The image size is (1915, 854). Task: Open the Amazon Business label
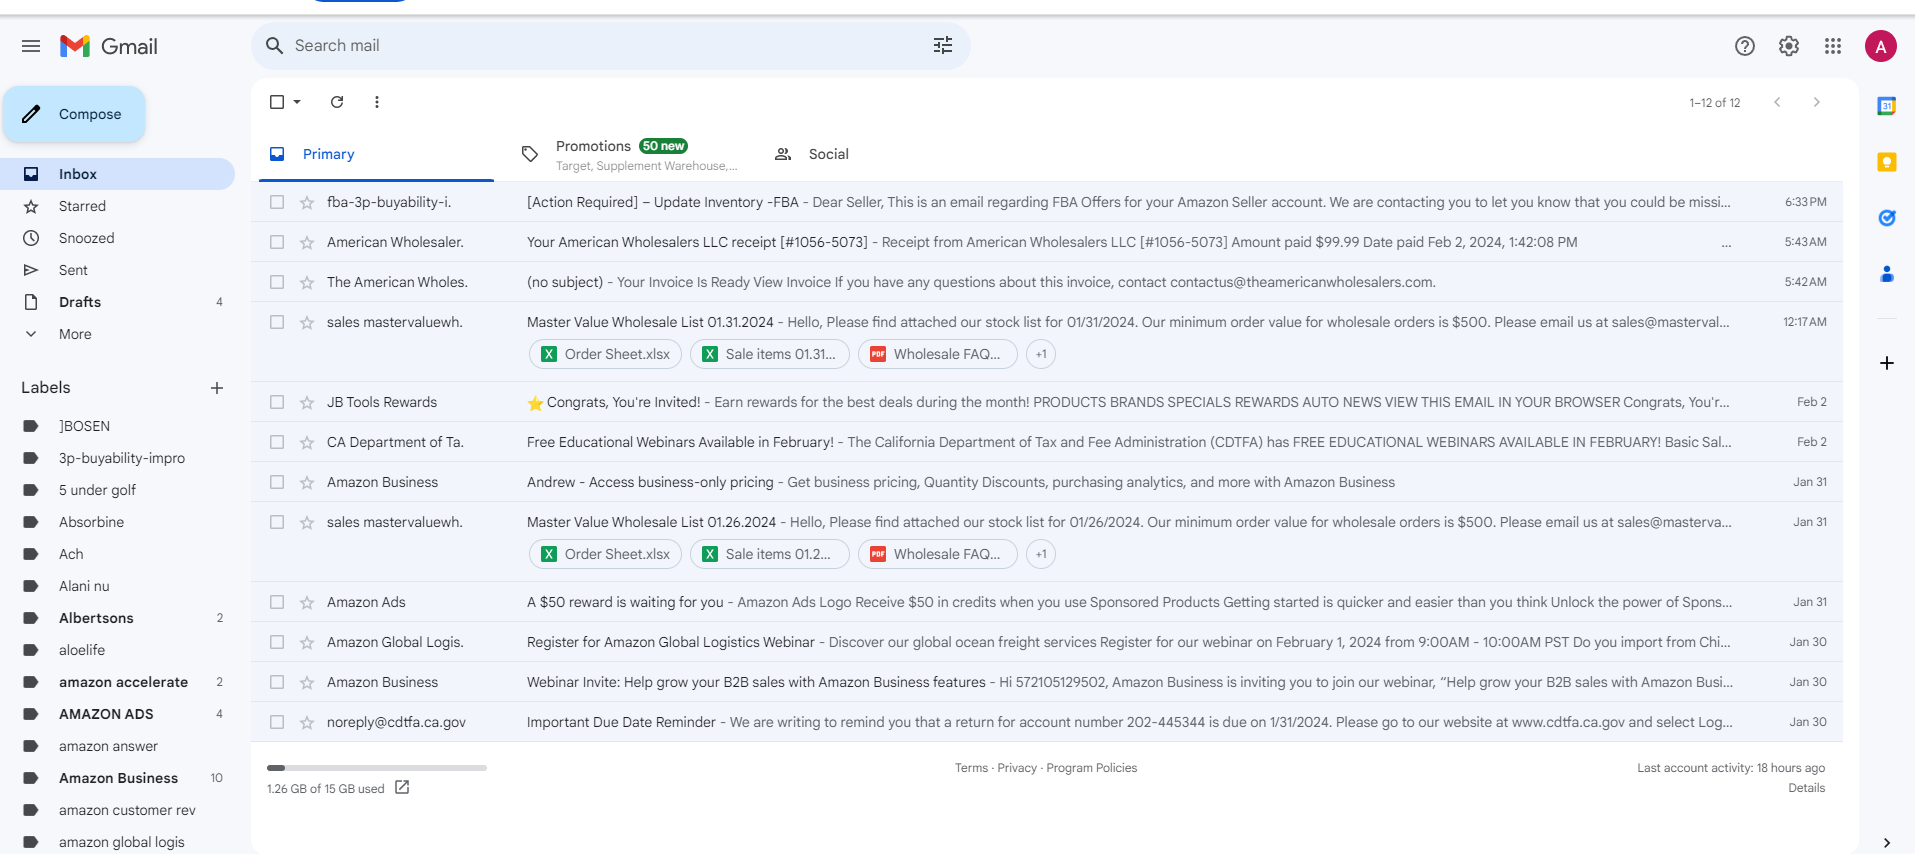pyautogui.click(x=117, y=778)
